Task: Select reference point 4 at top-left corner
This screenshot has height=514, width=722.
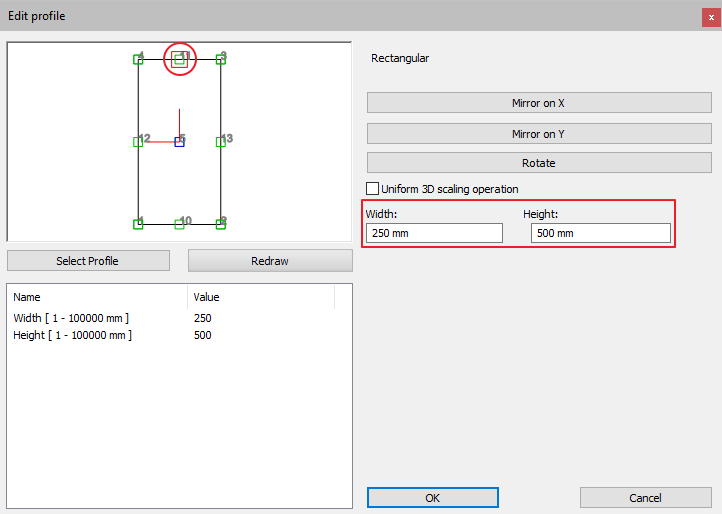Action: point(138,59)
